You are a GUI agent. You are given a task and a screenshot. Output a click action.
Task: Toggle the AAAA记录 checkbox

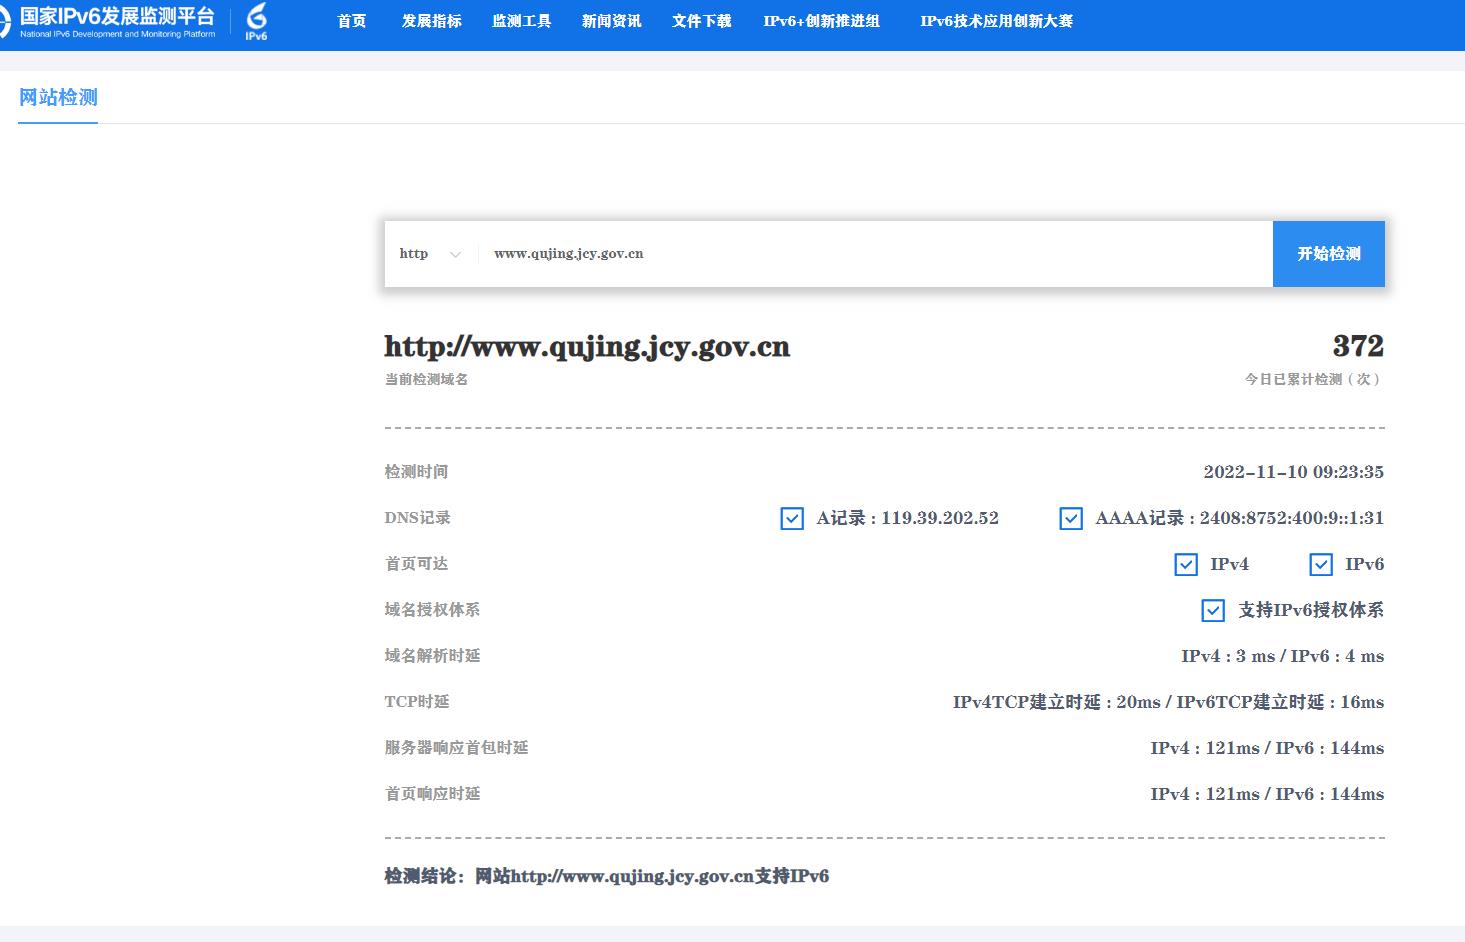coord(1071,518)
